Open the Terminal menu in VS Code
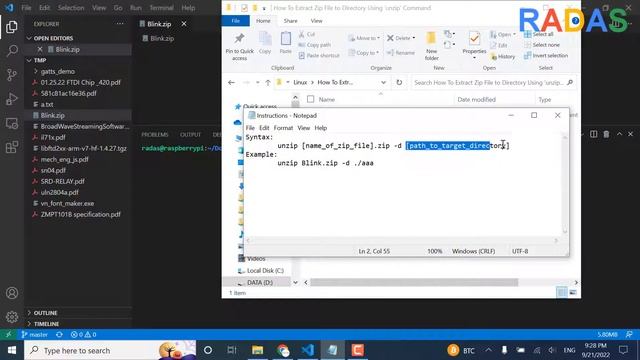 [161, 8]
